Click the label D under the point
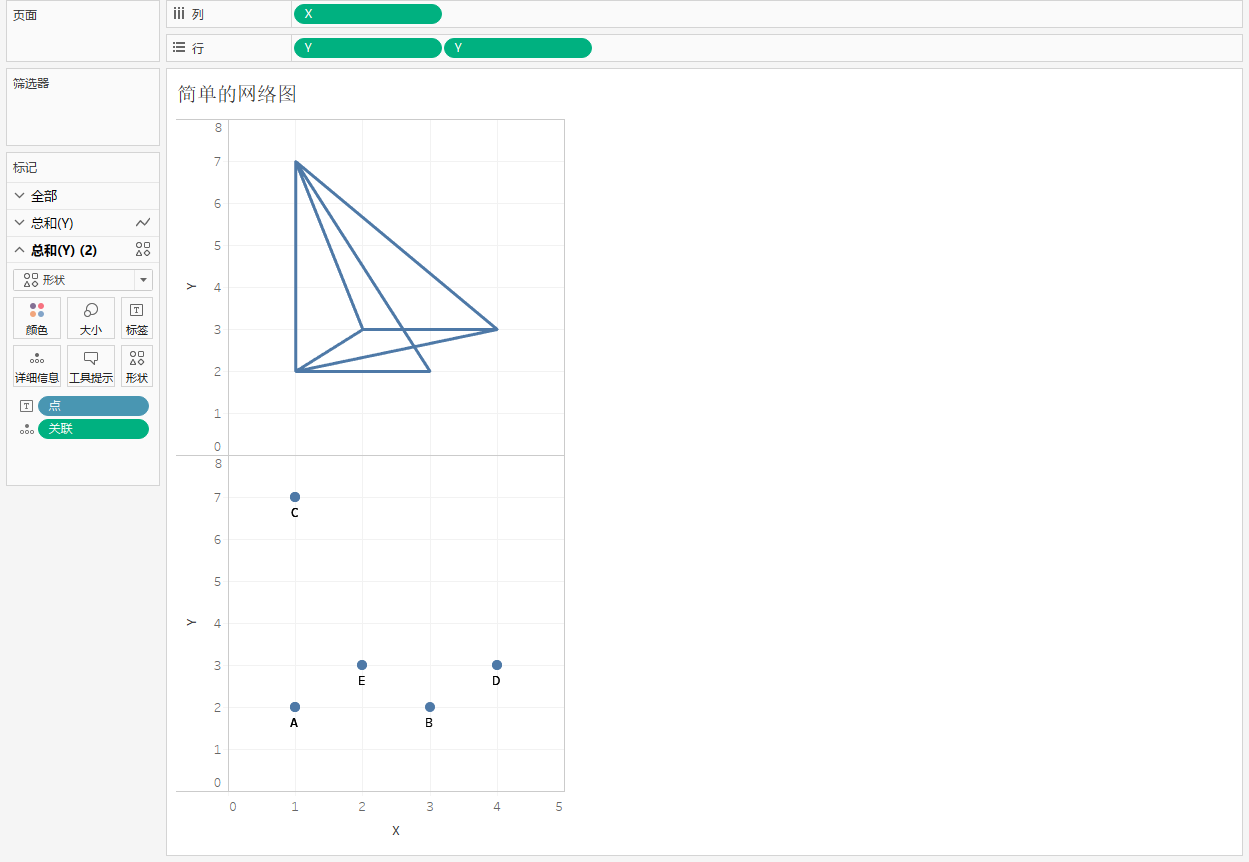 (x=496, y=681)
